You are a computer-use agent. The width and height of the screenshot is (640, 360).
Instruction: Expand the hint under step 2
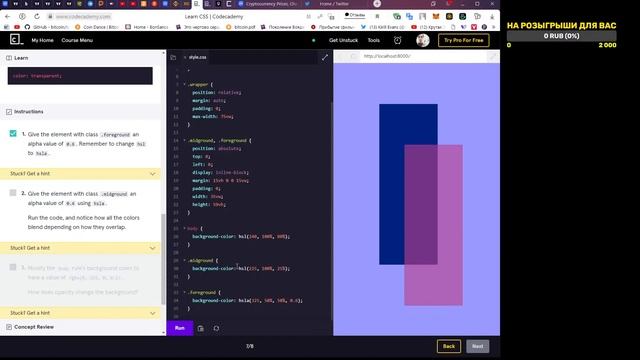(x=80, y=248)
